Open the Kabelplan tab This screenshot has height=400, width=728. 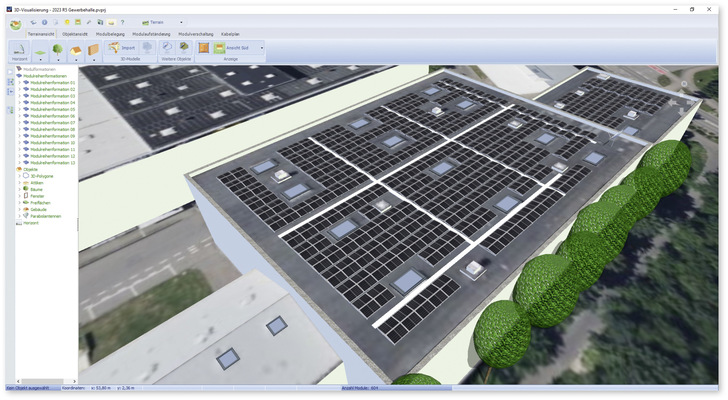click(x=230, y=34)
